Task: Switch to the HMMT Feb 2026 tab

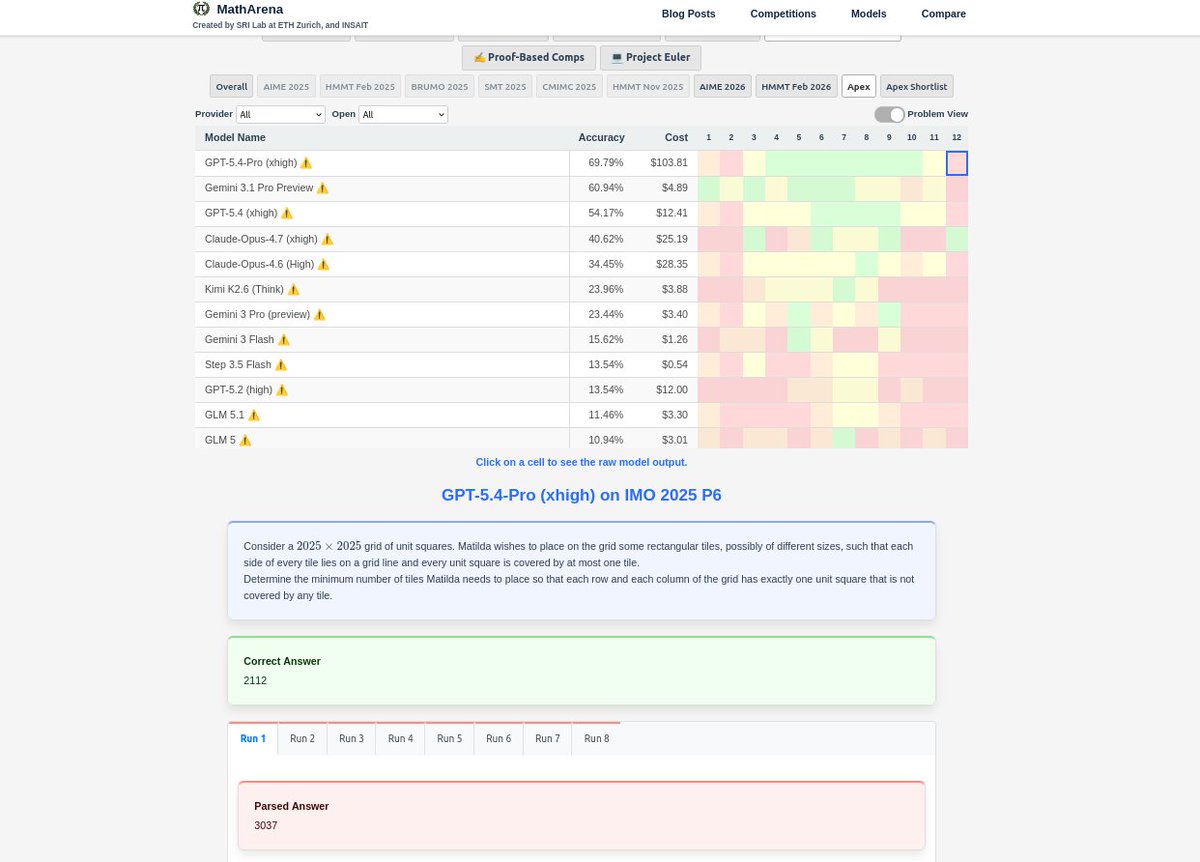Action: (x=796, y=87)
